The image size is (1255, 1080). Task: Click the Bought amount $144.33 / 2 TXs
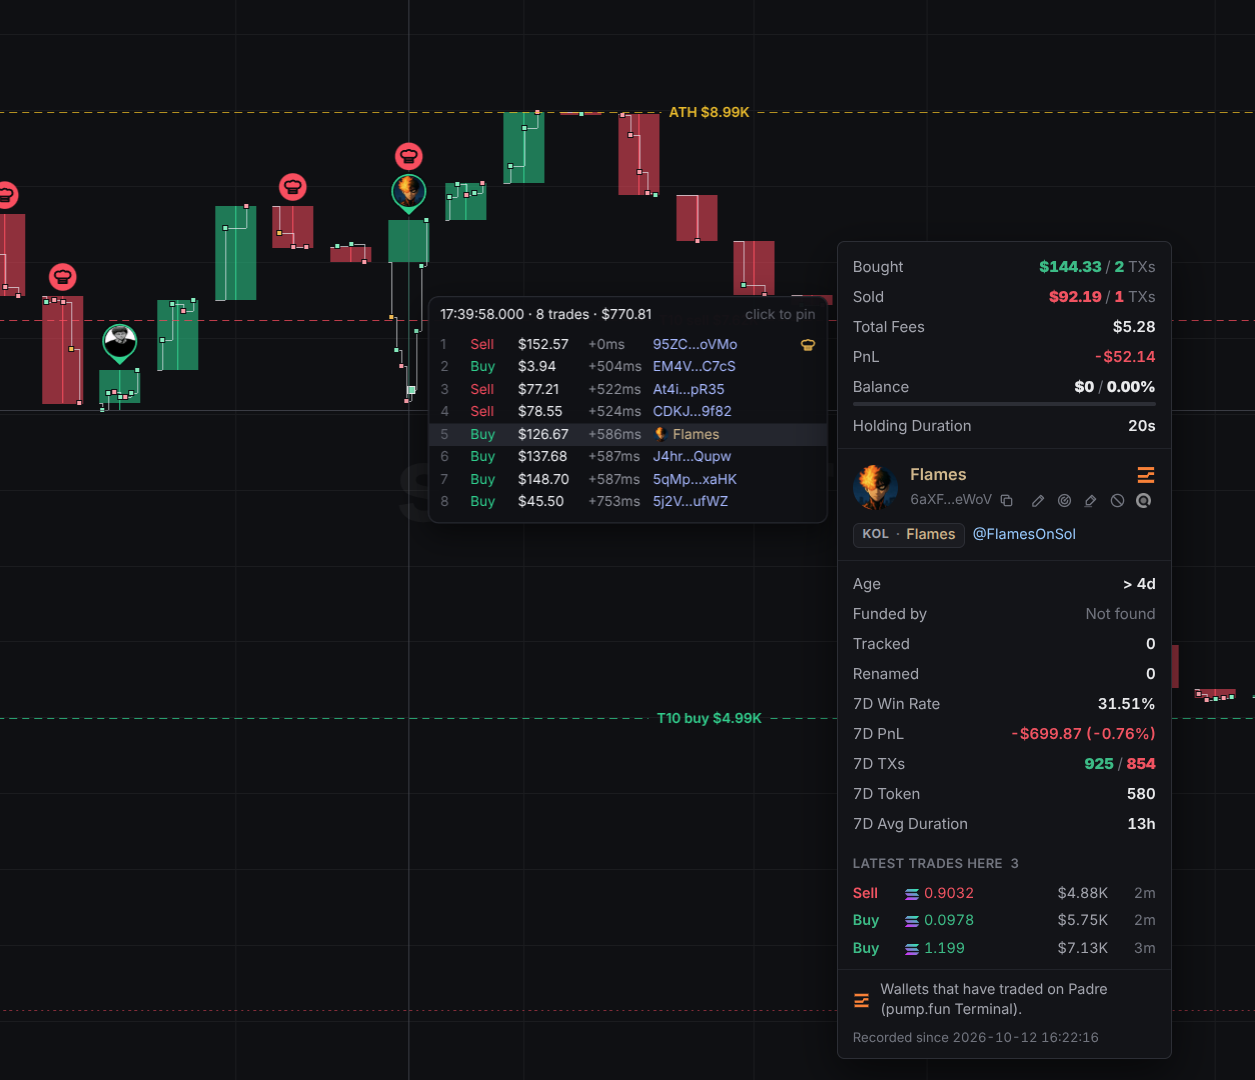[1097, 267]
